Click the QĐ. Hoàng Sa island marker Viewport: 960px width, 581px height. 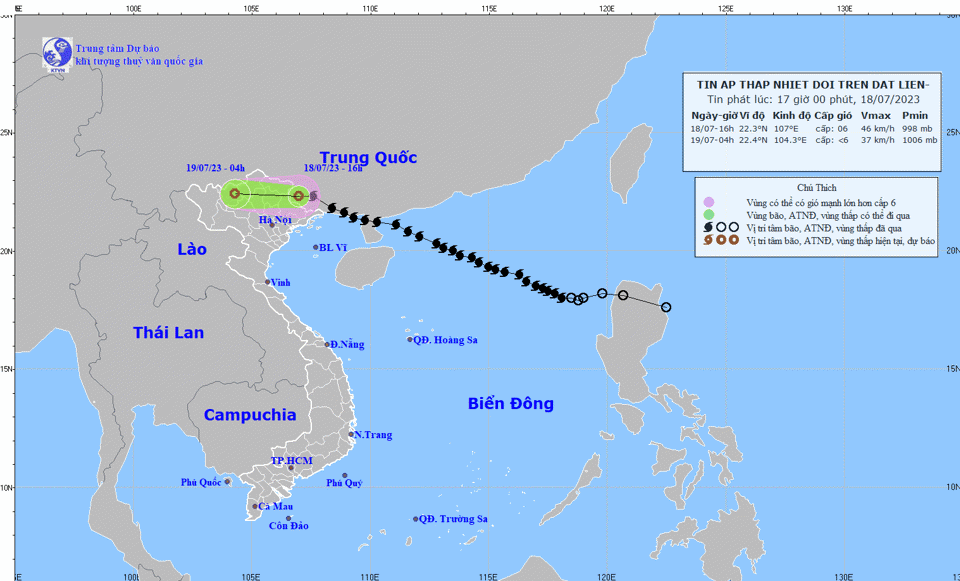[x=410, y=340]
